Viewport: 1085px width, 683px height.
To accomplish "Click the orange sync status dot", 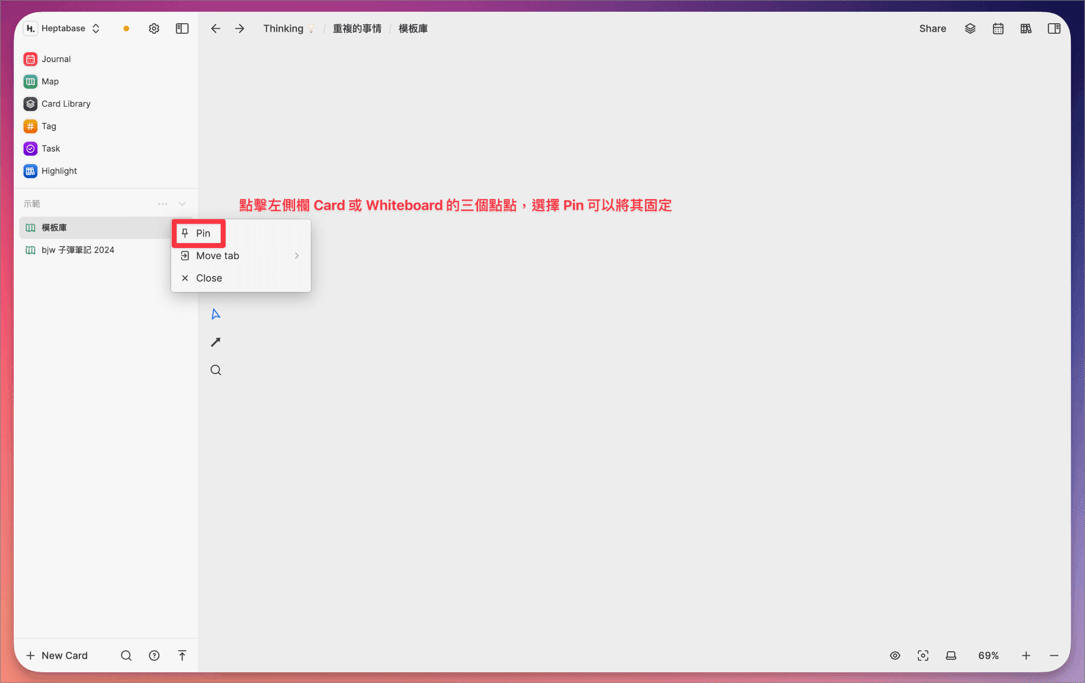I will coord(126,28).
